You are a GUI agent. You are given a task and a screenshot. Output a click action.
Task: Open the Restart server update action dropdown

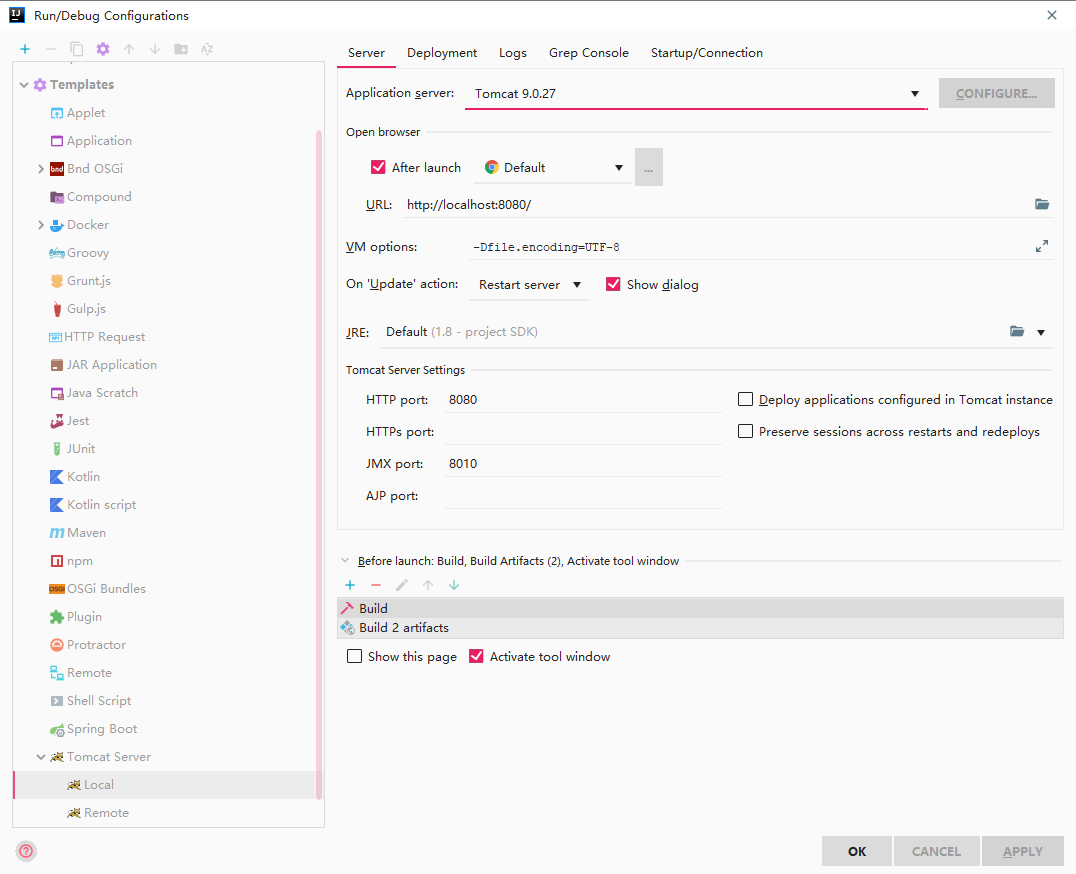[529, 285]
